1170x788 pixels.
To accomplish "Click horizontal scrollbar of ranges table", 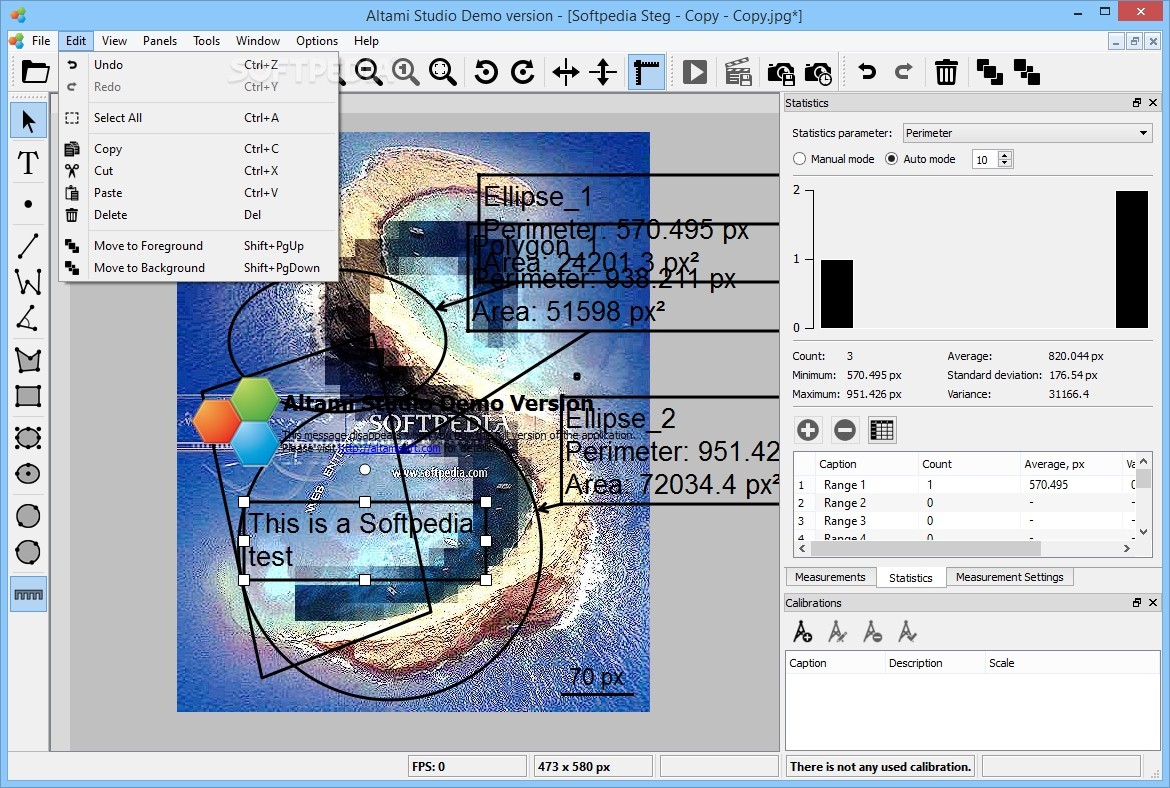I will click(x=925, y=548).
